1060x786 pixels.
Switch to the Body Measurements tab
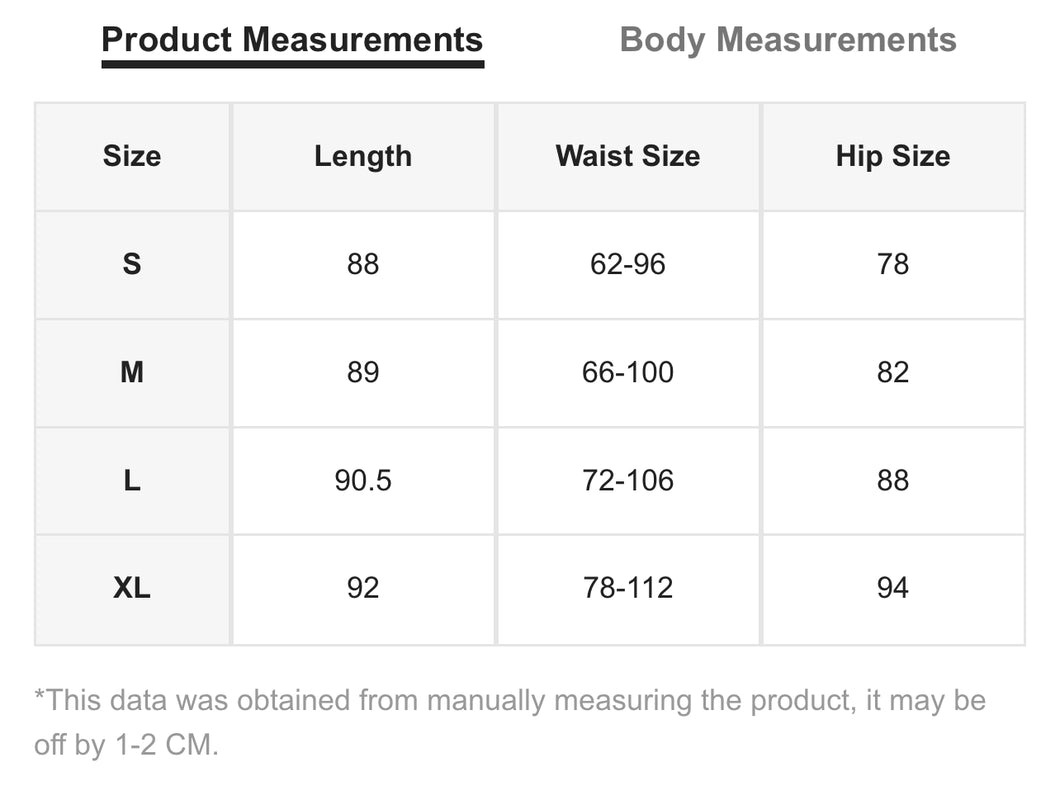coord(788,40)
